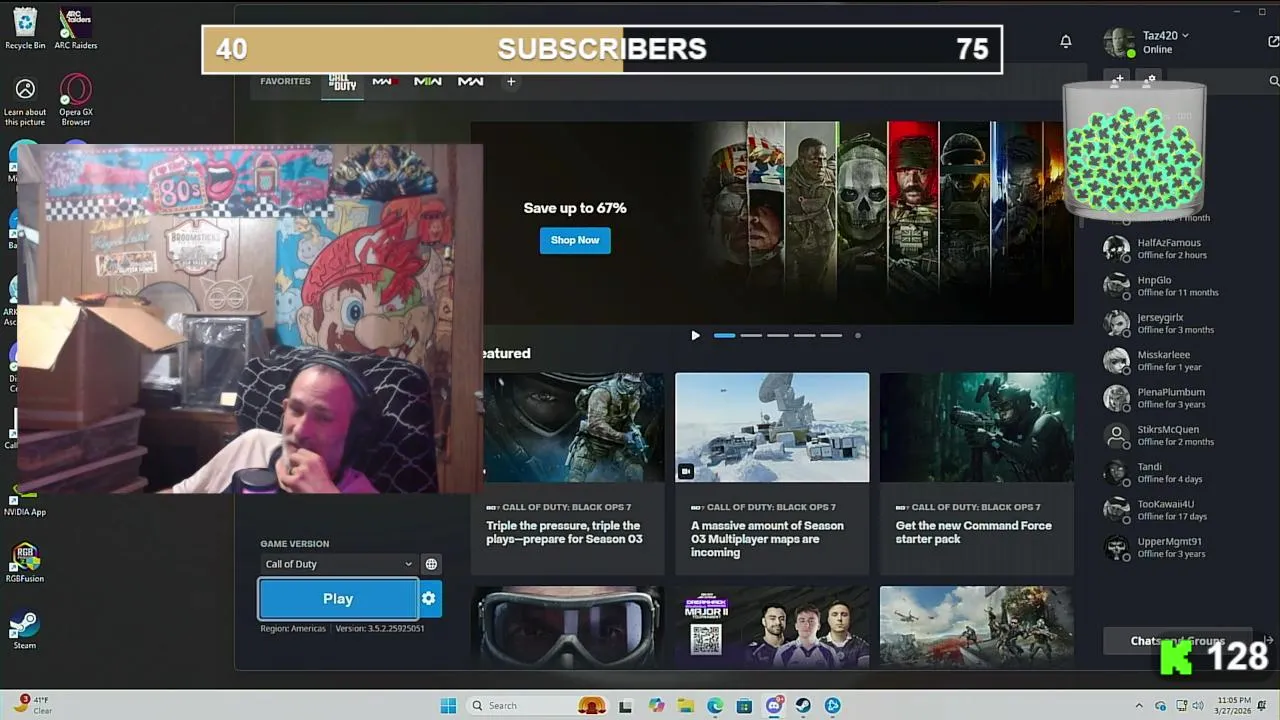
Task: Open game settings gear beside Play
Action: 429,599
